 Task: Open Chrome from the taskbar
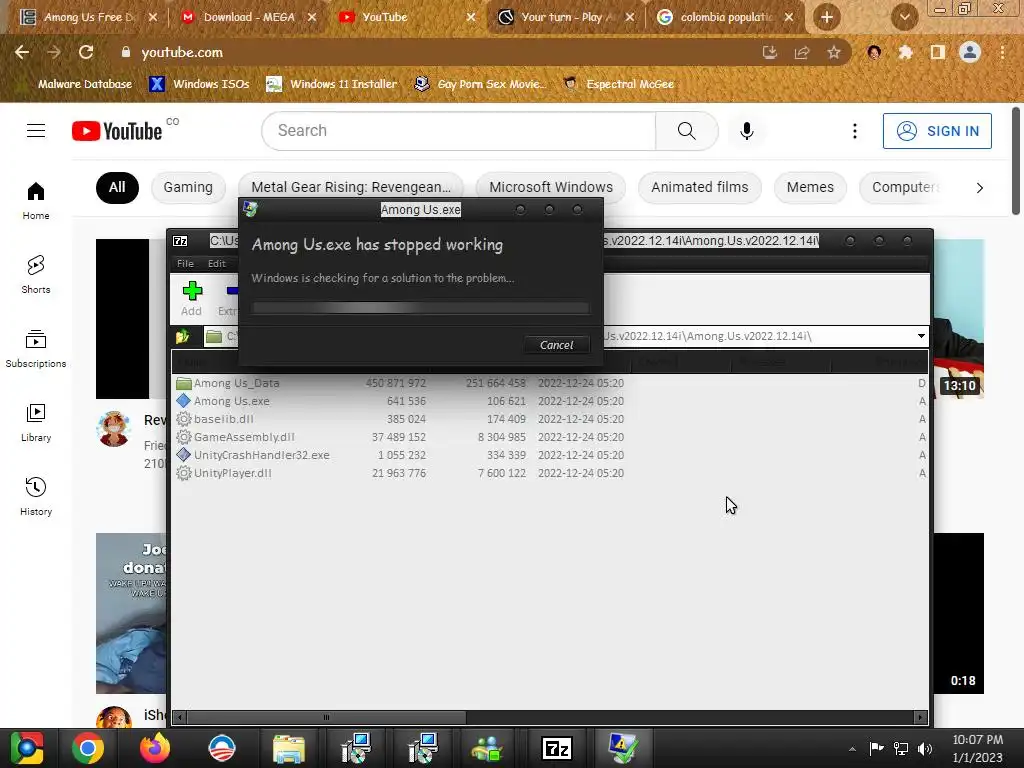(88, 748)
